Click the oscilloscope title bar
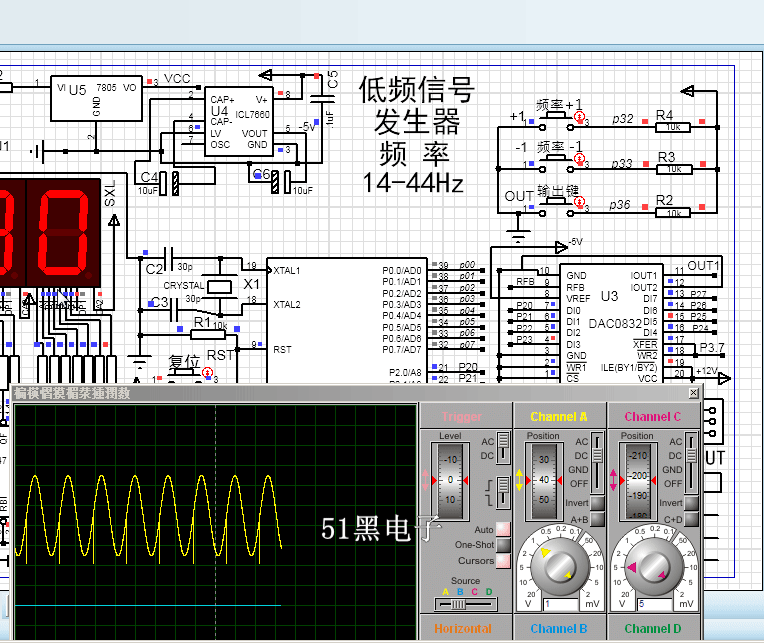764x643 pixels. [x=356, y=393]
